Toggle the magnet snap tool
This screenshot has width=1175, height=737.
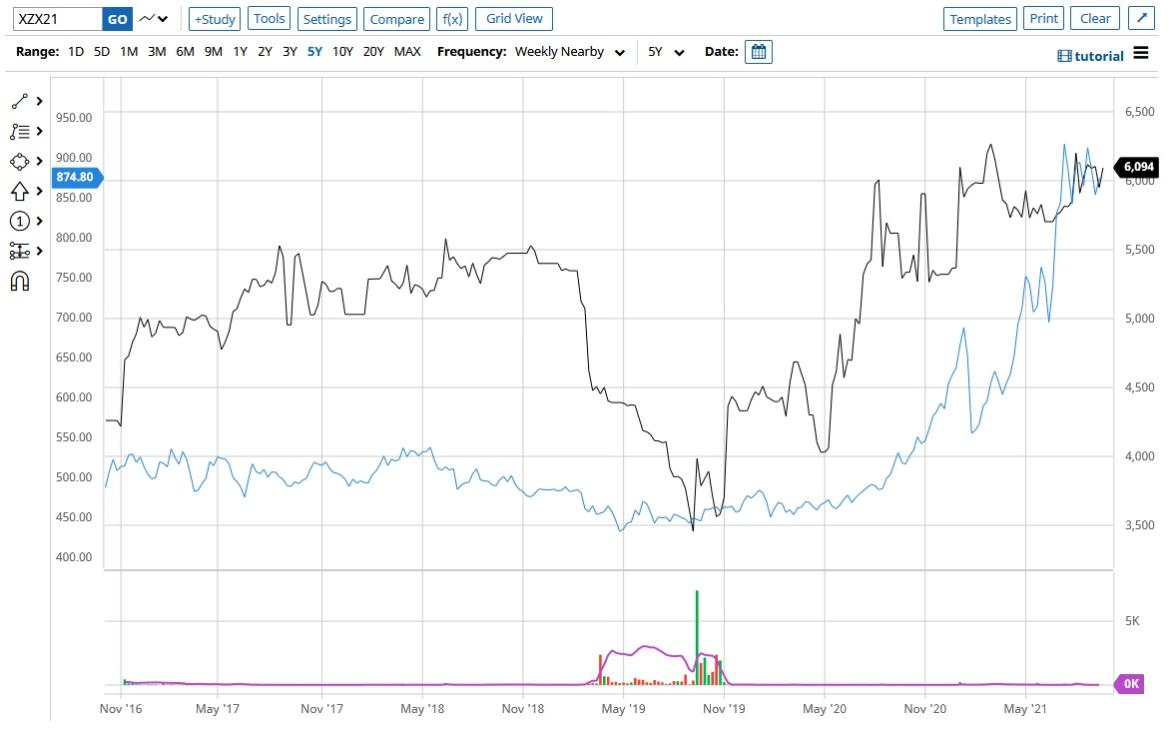click(x=20, y=281)
